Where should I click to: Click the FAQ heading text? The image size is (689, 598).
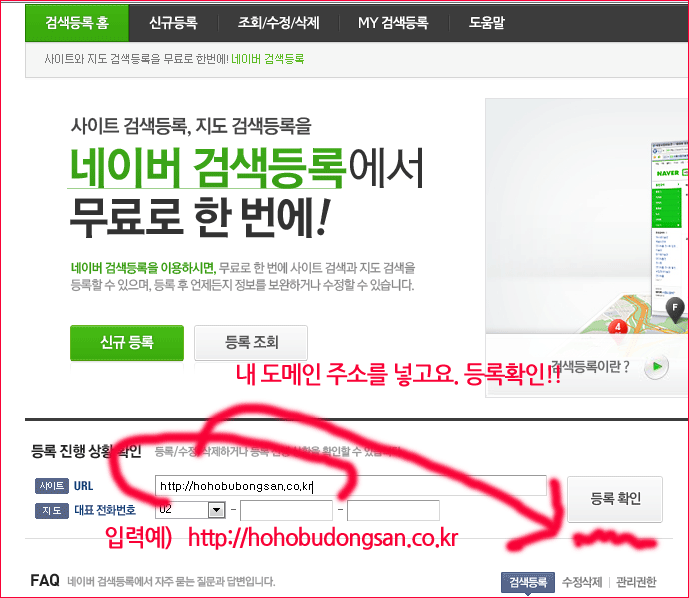pyautogui.click(x=45, y=580)
